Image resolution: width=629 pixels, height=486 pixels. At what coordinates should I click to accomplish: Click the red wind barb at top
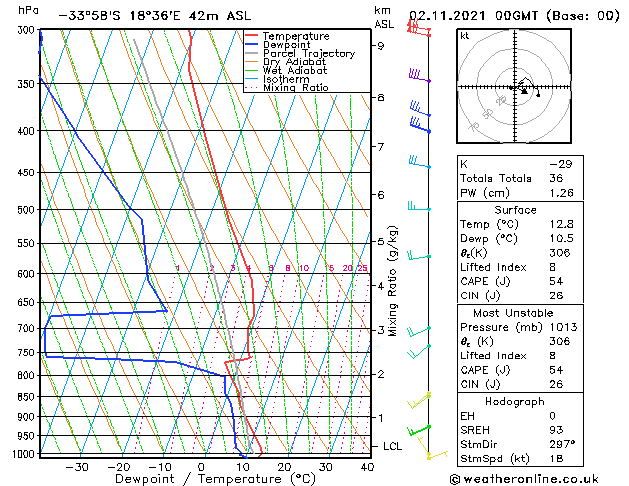coord(419,29)
